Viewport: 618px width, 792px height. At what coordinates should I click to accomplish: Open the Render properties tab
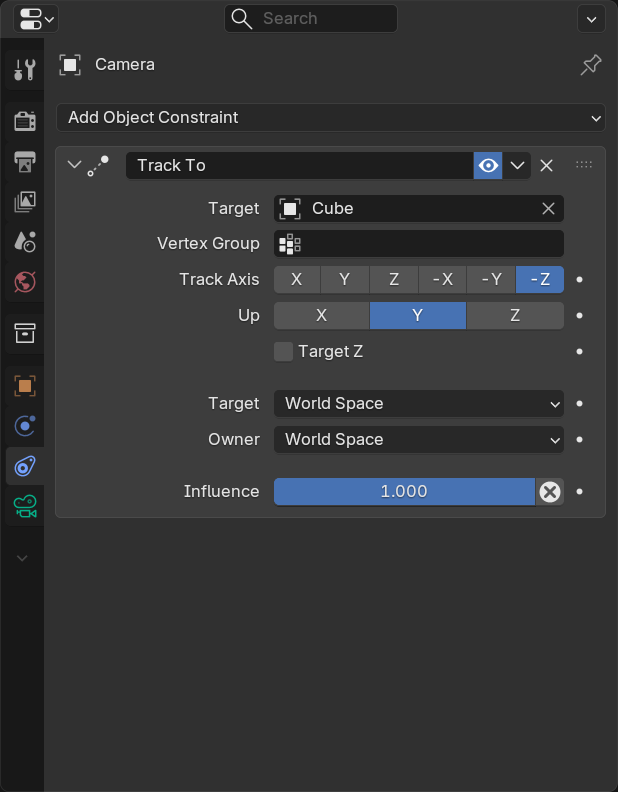click(25, 121)
